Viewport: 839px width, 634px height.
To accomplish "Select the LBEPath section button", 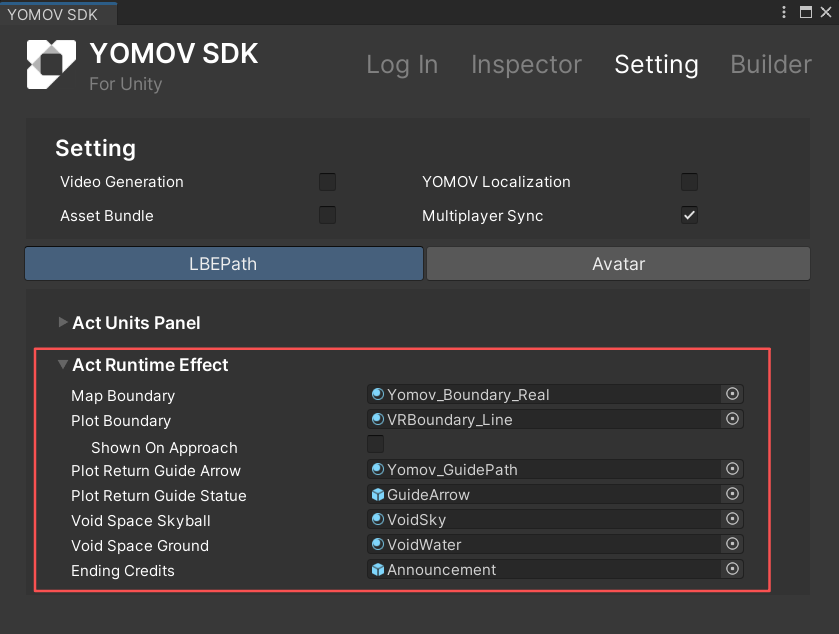I will pyautogui.click(x=224, y=263).
